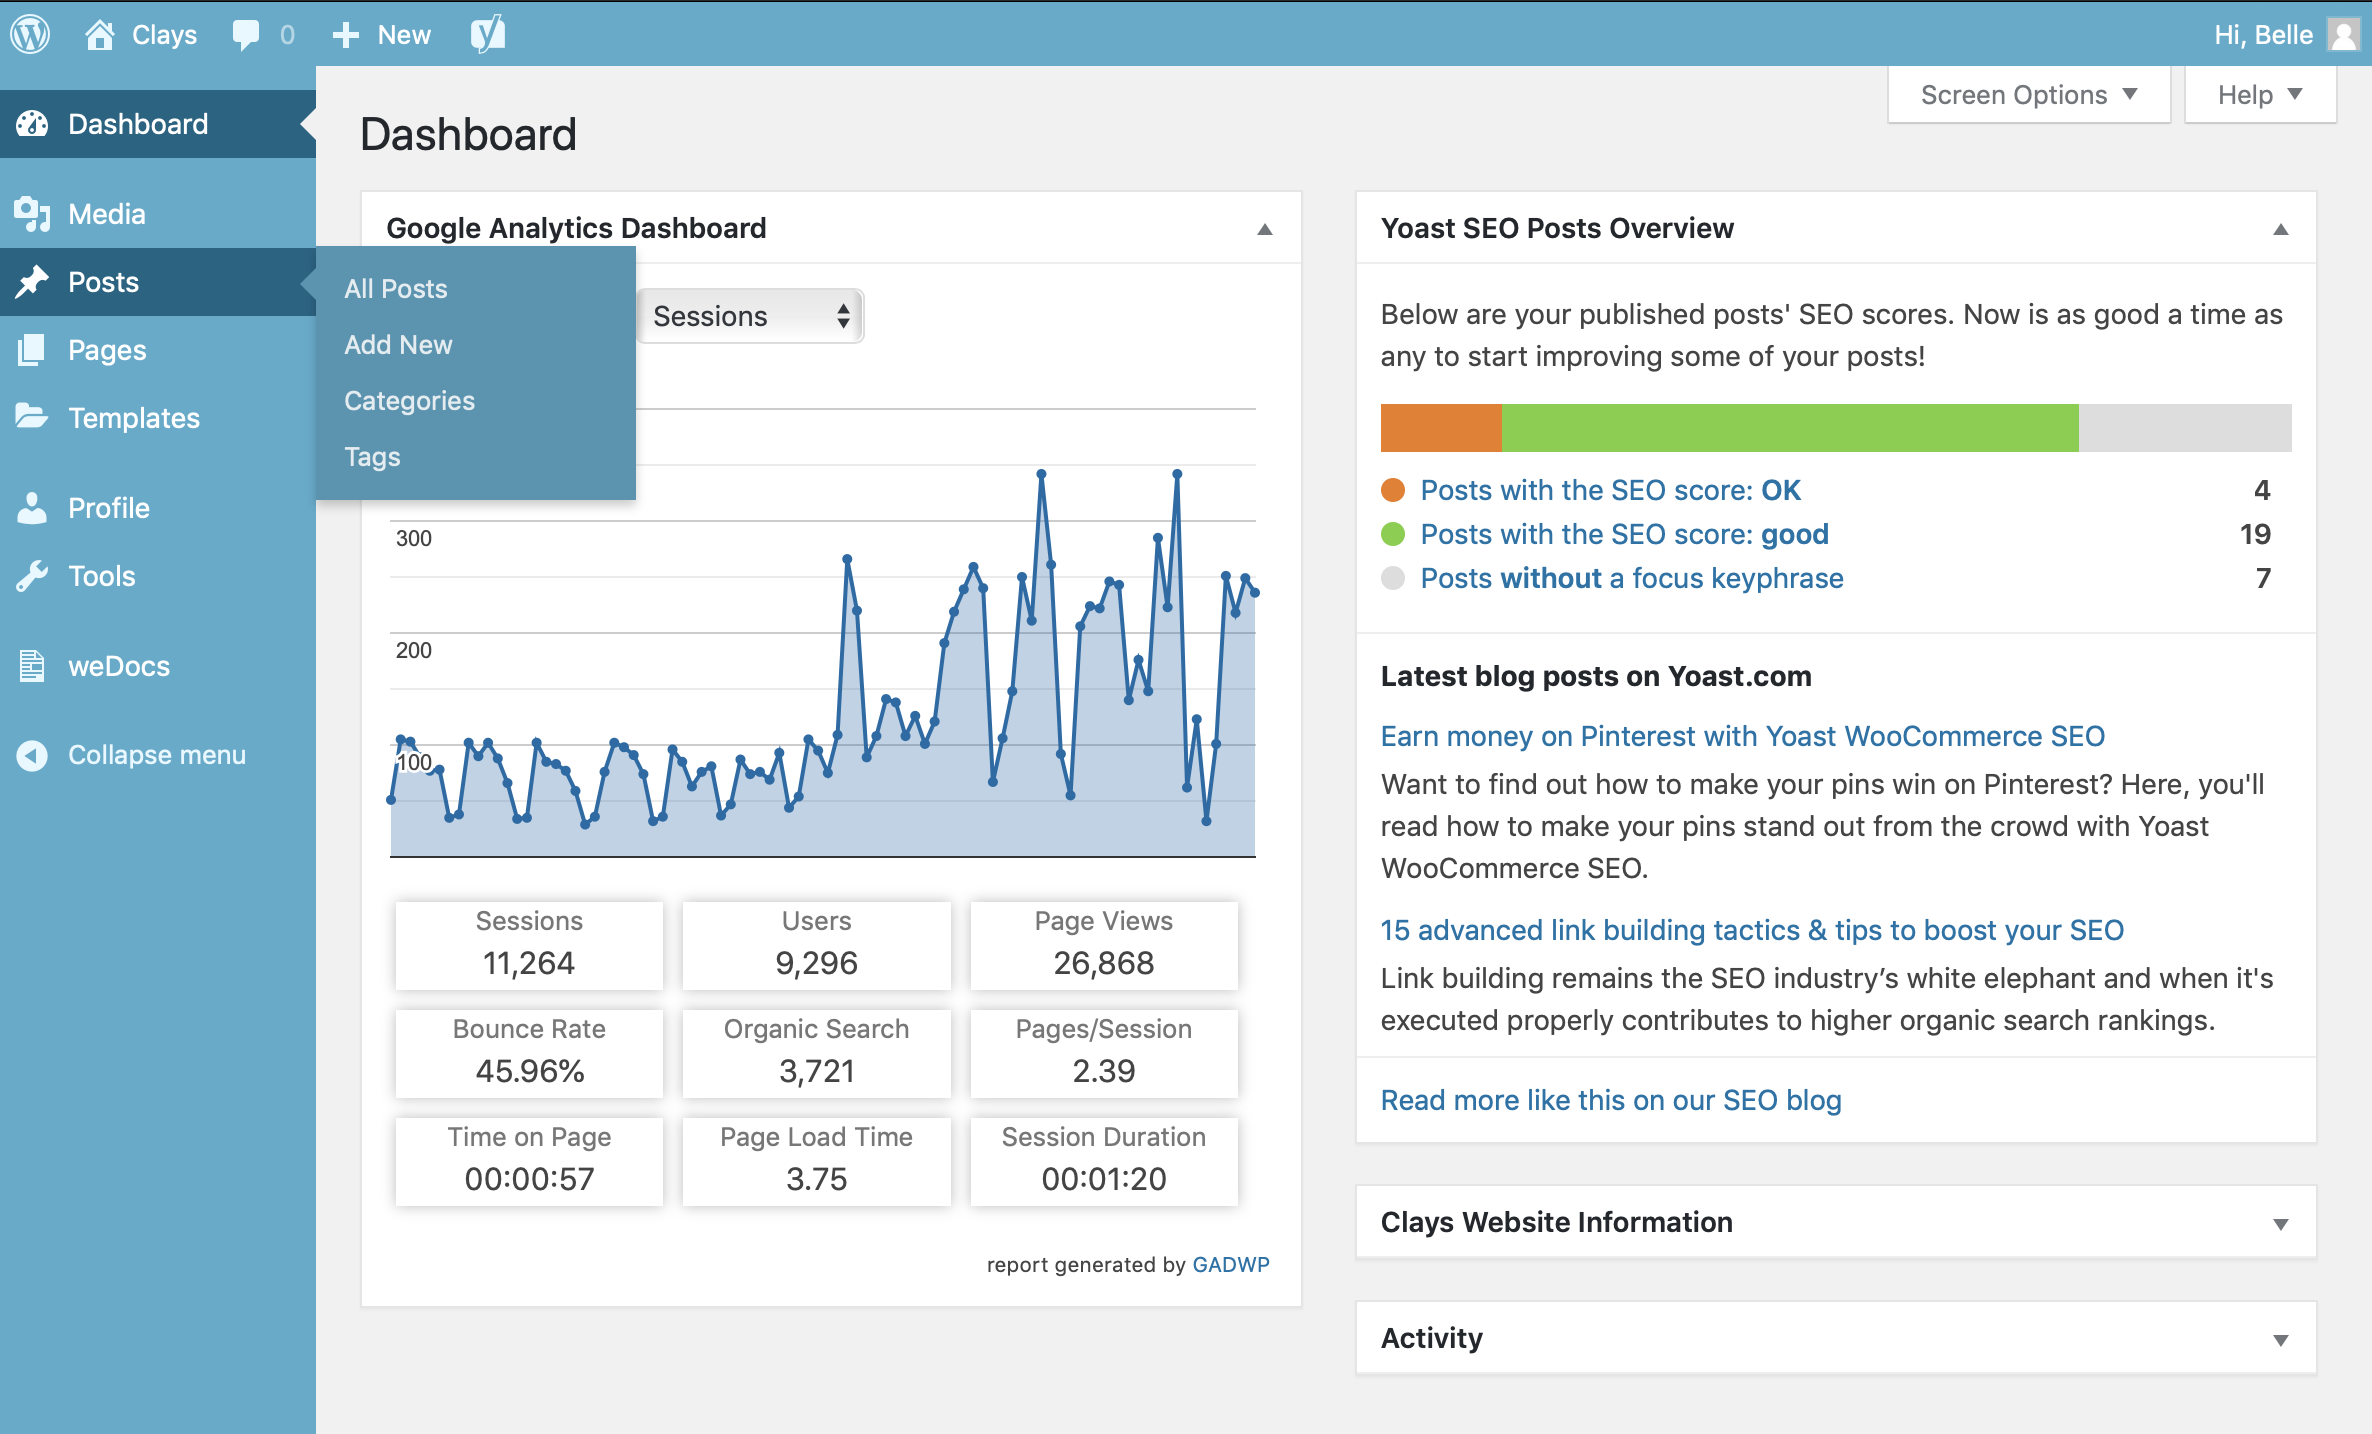Screen dimensions: 2372x1434
Task: Open the Clays site home icon
Action: tap(99, 34)
